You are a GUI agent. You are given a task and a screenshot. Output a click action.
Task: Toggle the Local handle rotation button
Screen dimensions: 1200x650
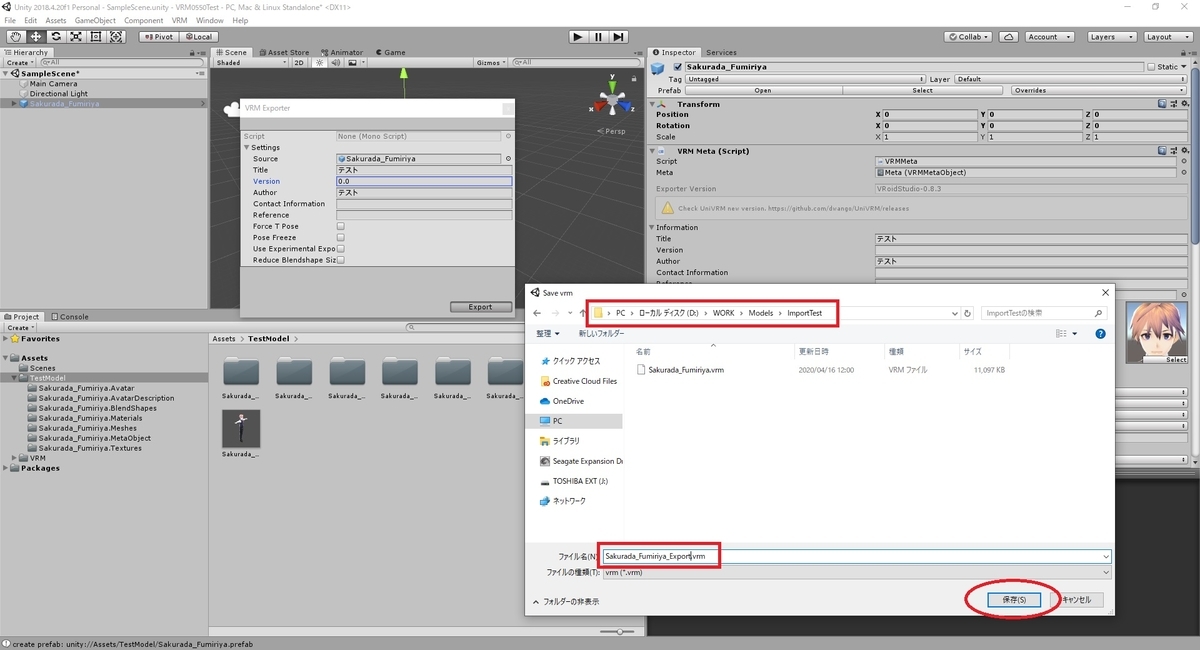click(198, 37)
